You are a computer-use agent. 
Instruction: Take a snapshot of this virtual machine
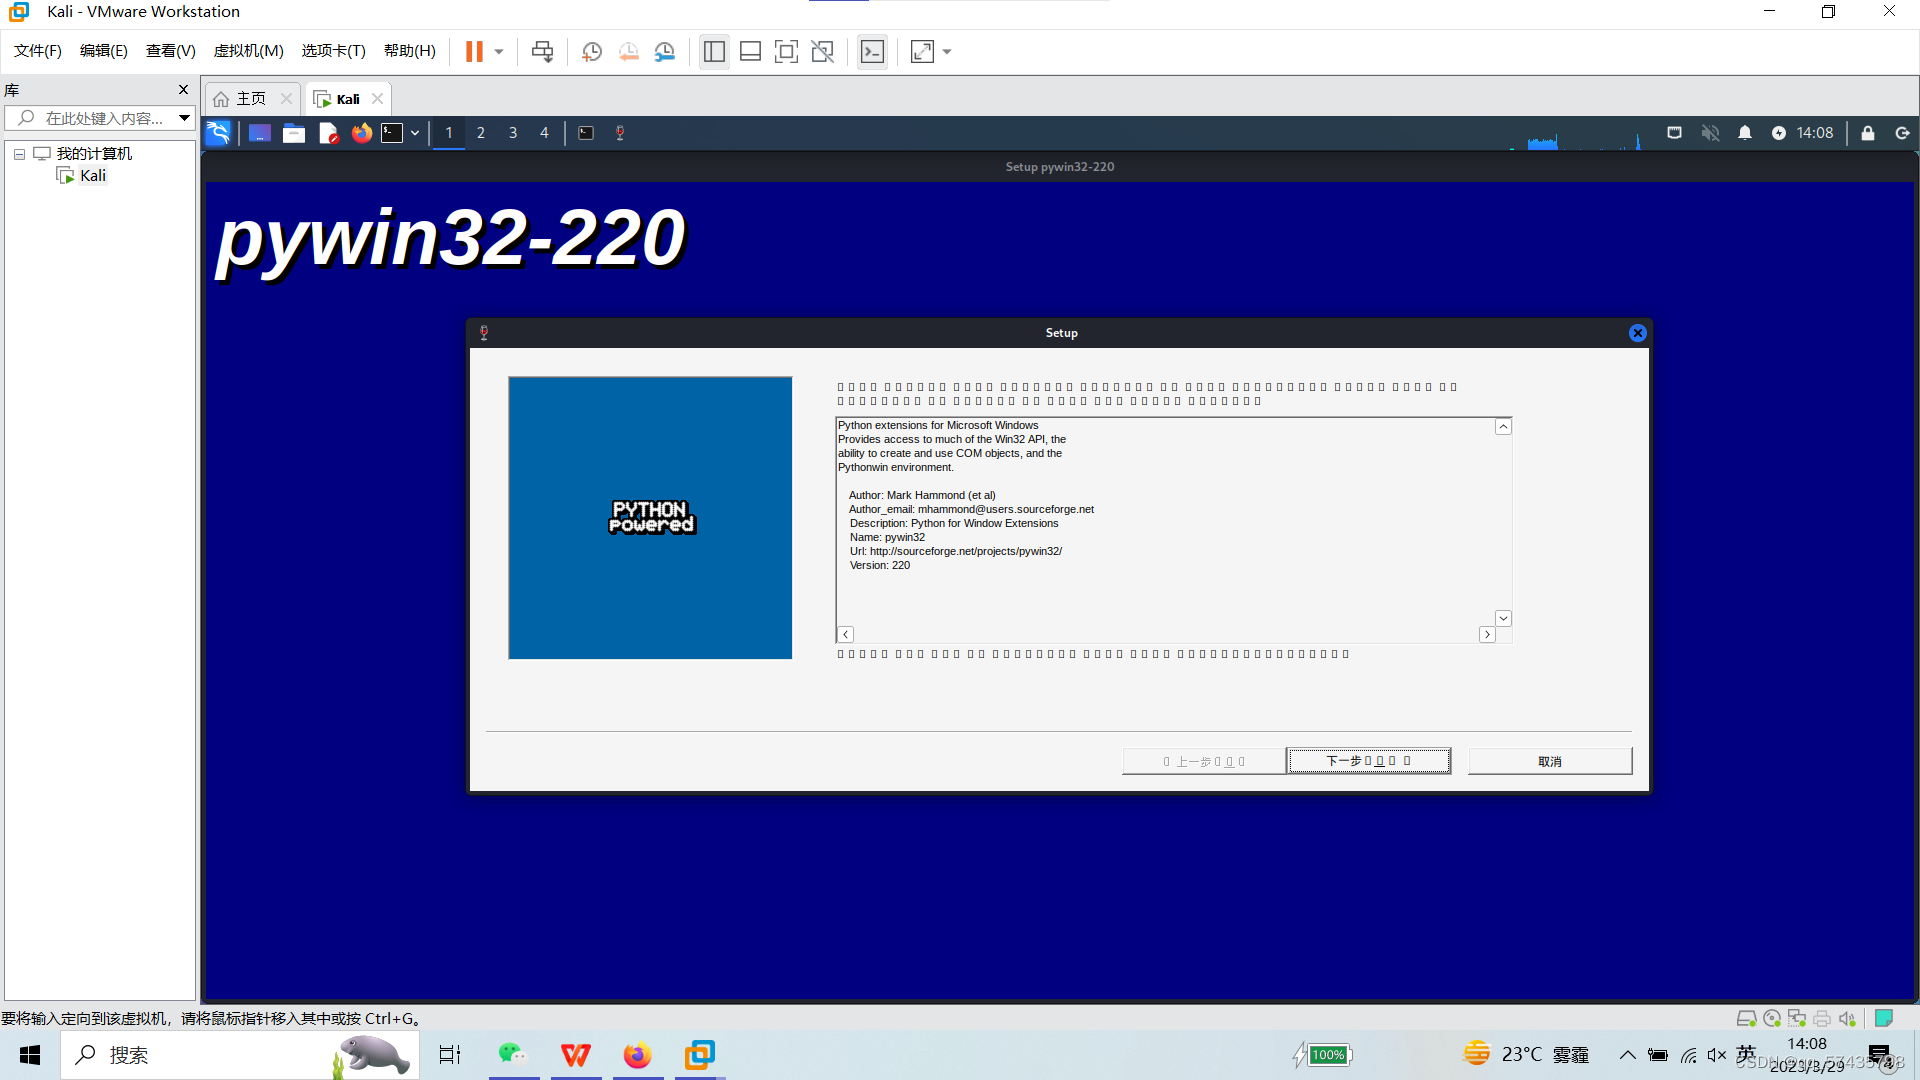coord(592,52)
